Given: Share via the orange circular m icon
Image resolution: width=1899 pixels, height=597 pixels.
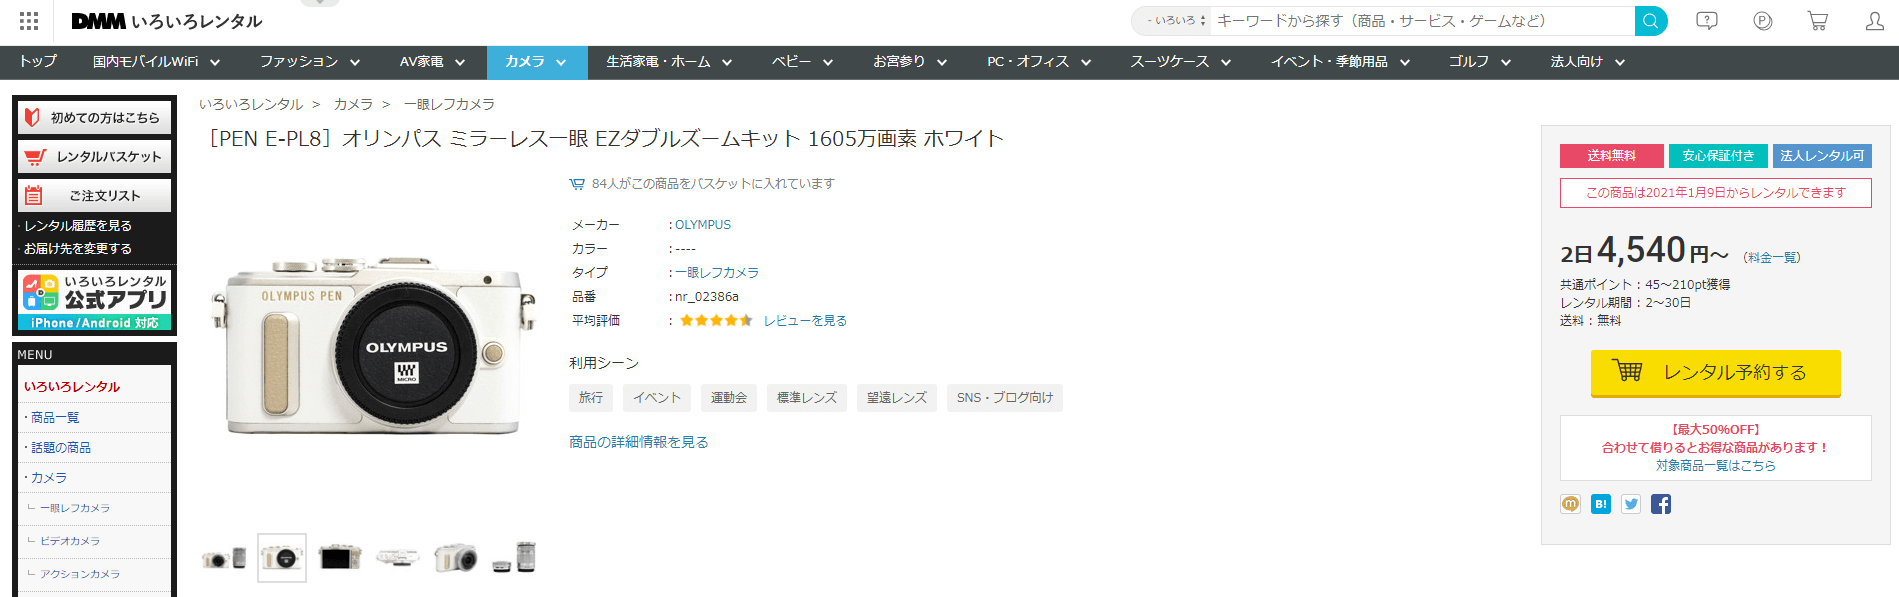Looking at the screenshot, I should (1571, 504).
